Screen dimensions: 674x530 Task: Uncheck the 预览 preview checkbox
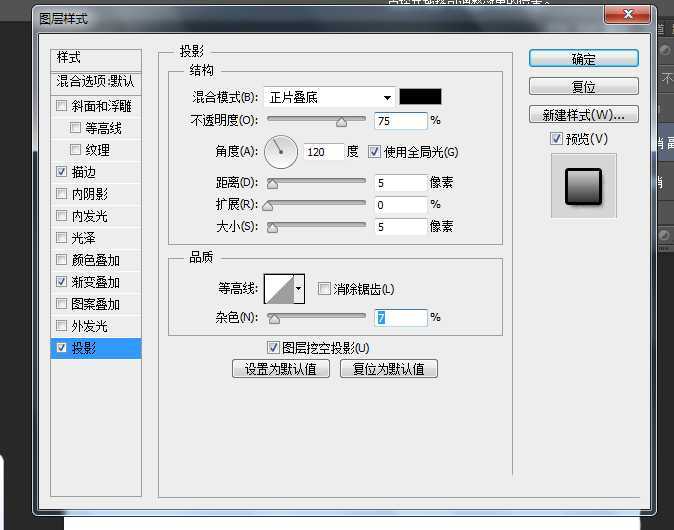point(556,139)
